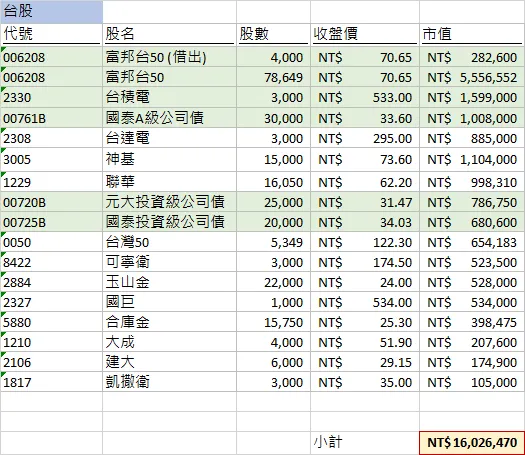The width and height of the screenshot is (525, 455).
Task: Select stock code 2308
Action: (x=52, y=138)
